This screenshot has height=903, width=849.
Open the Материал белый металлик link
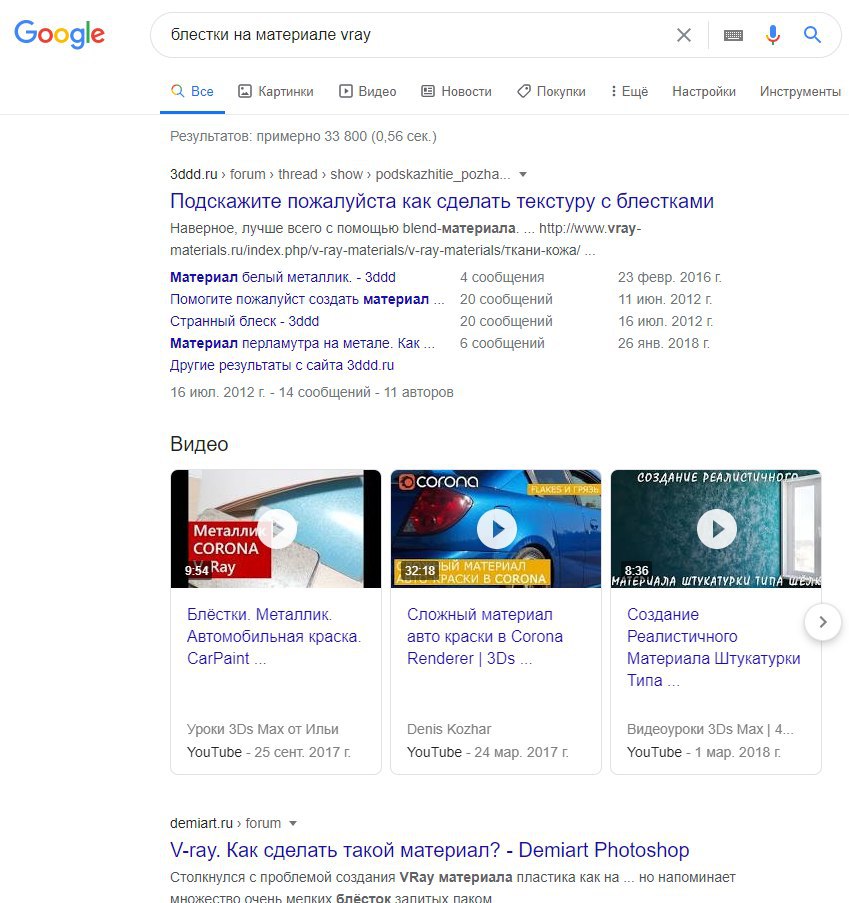point(283,277)
